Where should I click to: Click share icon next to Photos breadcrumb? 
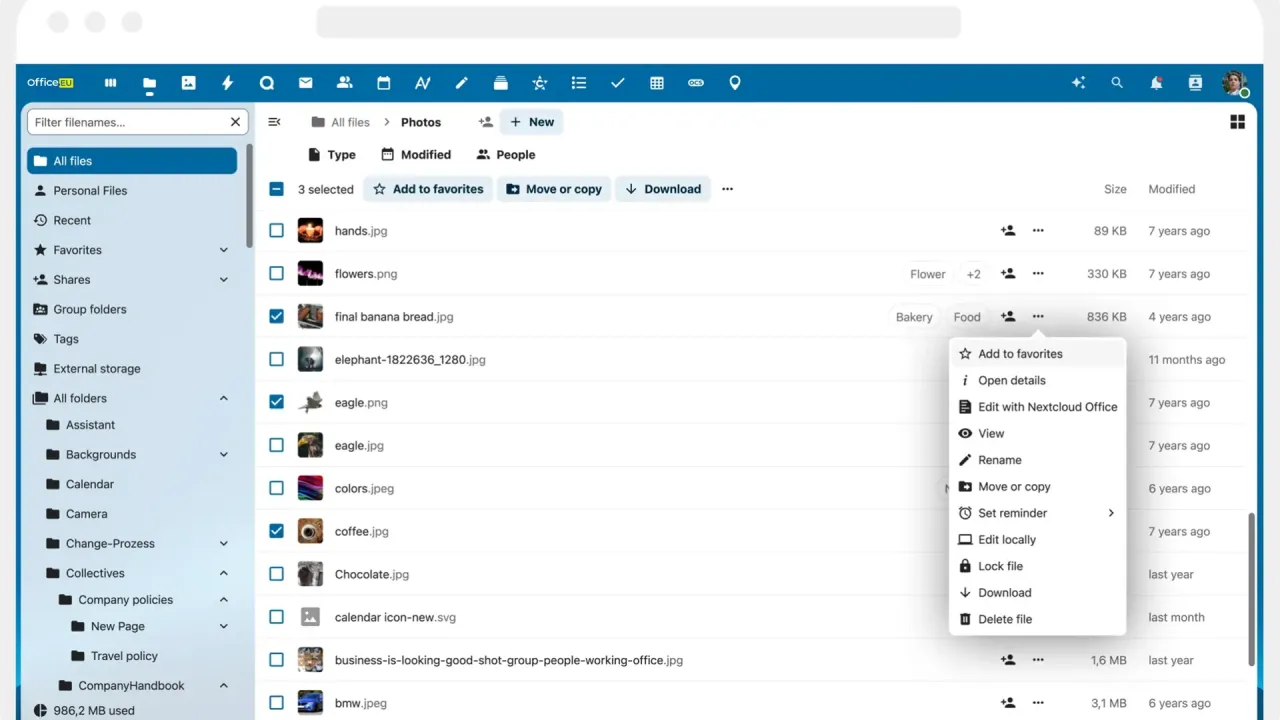(485, 122)
